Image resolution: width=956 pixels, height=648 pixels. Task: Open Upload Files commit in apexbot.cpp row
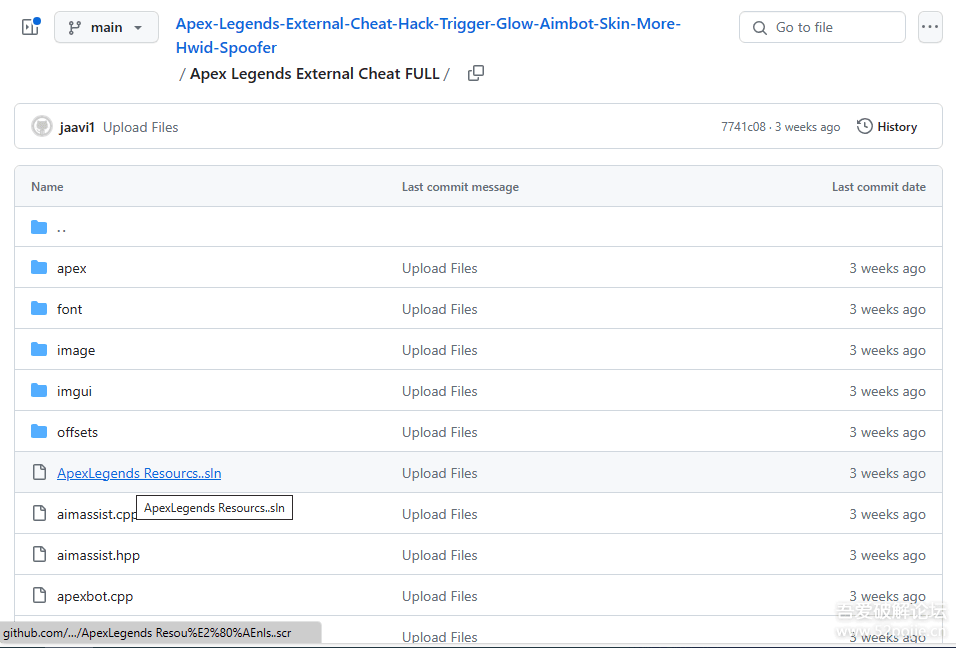tap(439, 596)
